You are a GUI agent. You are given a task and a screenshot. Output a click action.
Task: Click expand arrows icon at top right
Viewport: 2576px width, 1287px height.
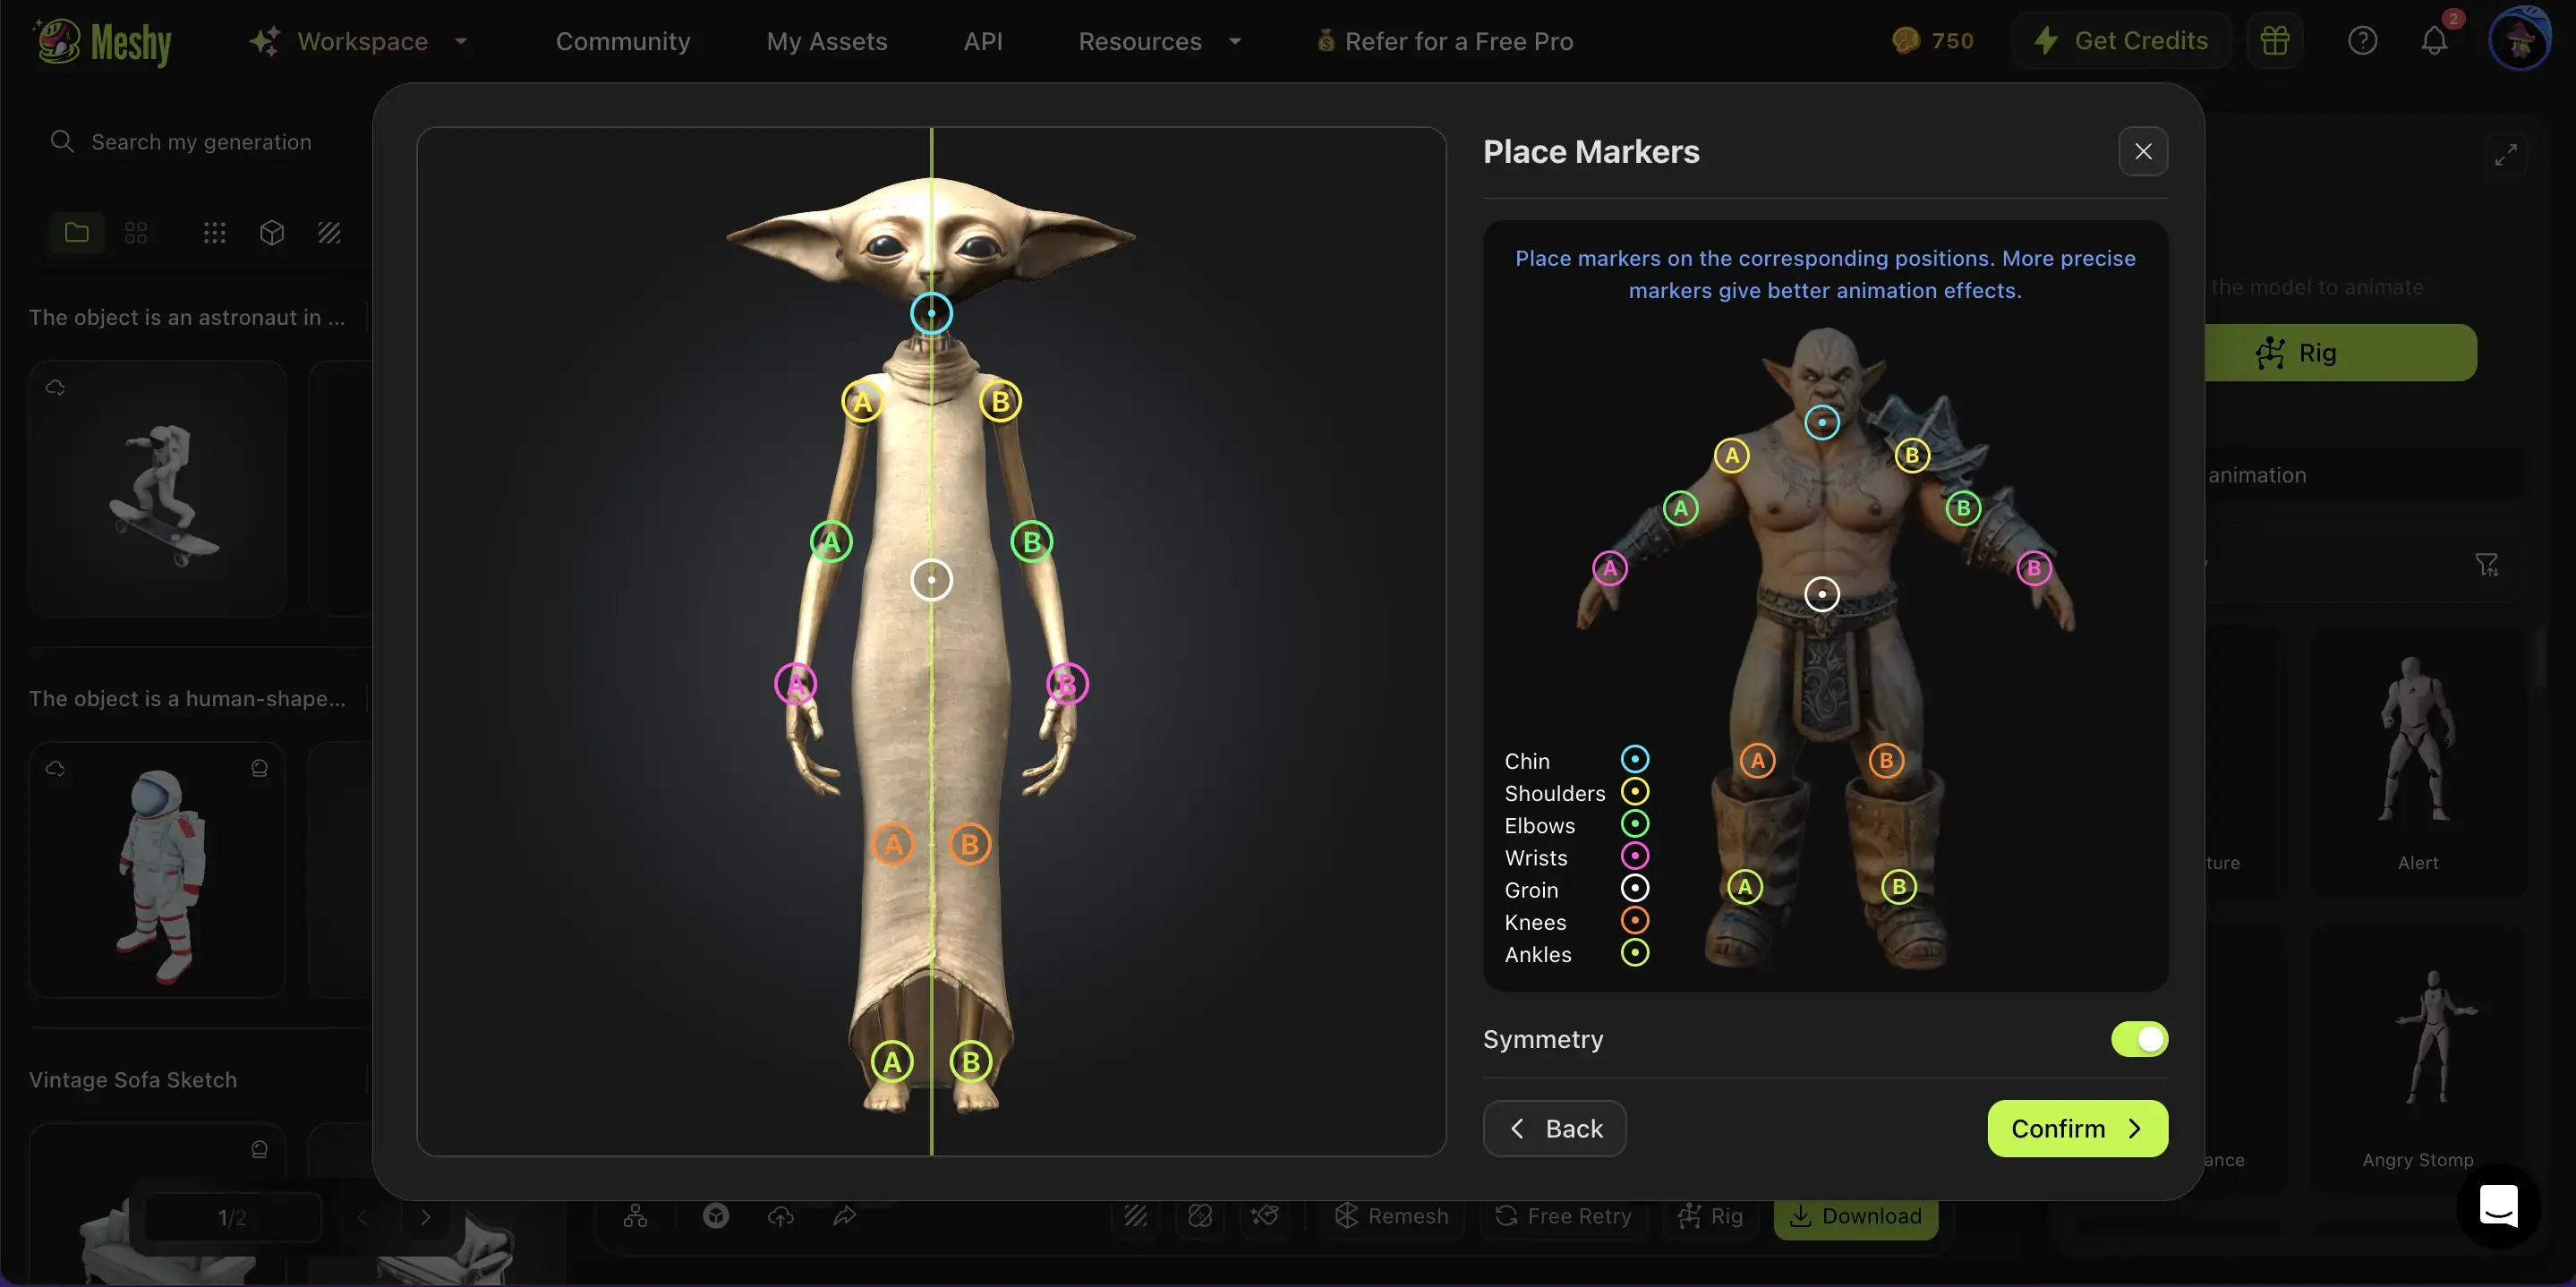click(2505, 155)
